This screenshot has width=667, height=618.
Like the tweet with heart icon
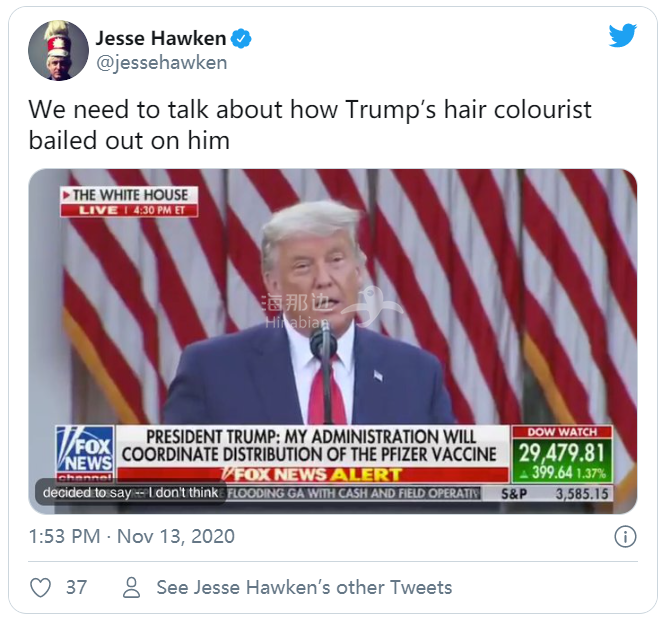41,587
